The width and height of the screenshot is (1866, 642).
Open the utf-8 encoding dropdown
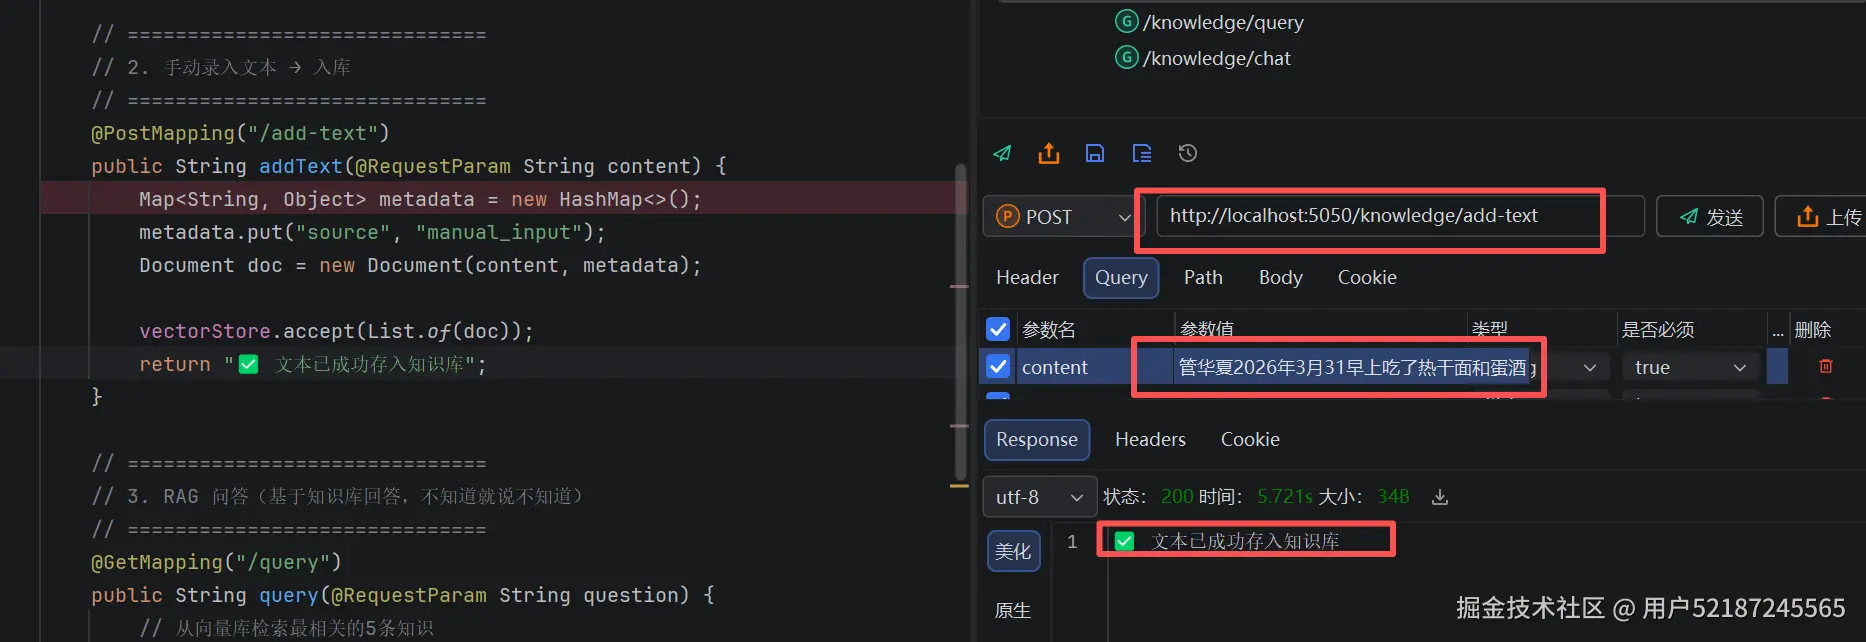click(1040, 497)
